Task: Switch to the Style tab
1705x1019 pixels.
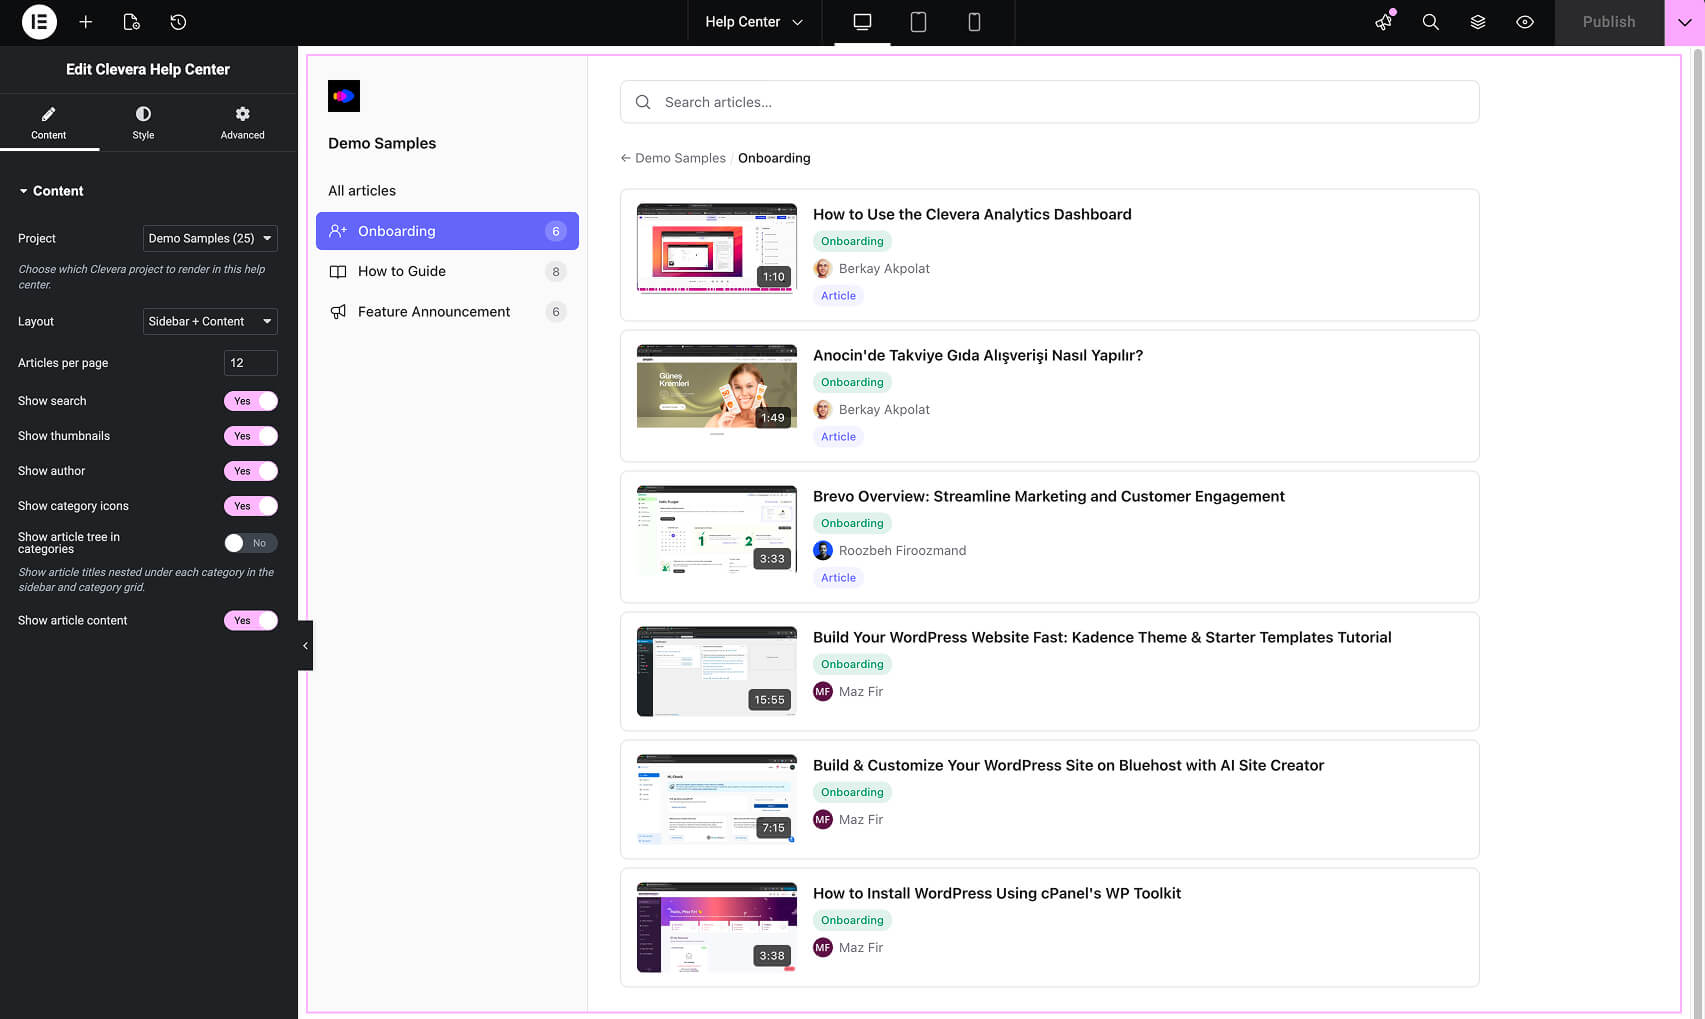Action: (x=143, y=121)
